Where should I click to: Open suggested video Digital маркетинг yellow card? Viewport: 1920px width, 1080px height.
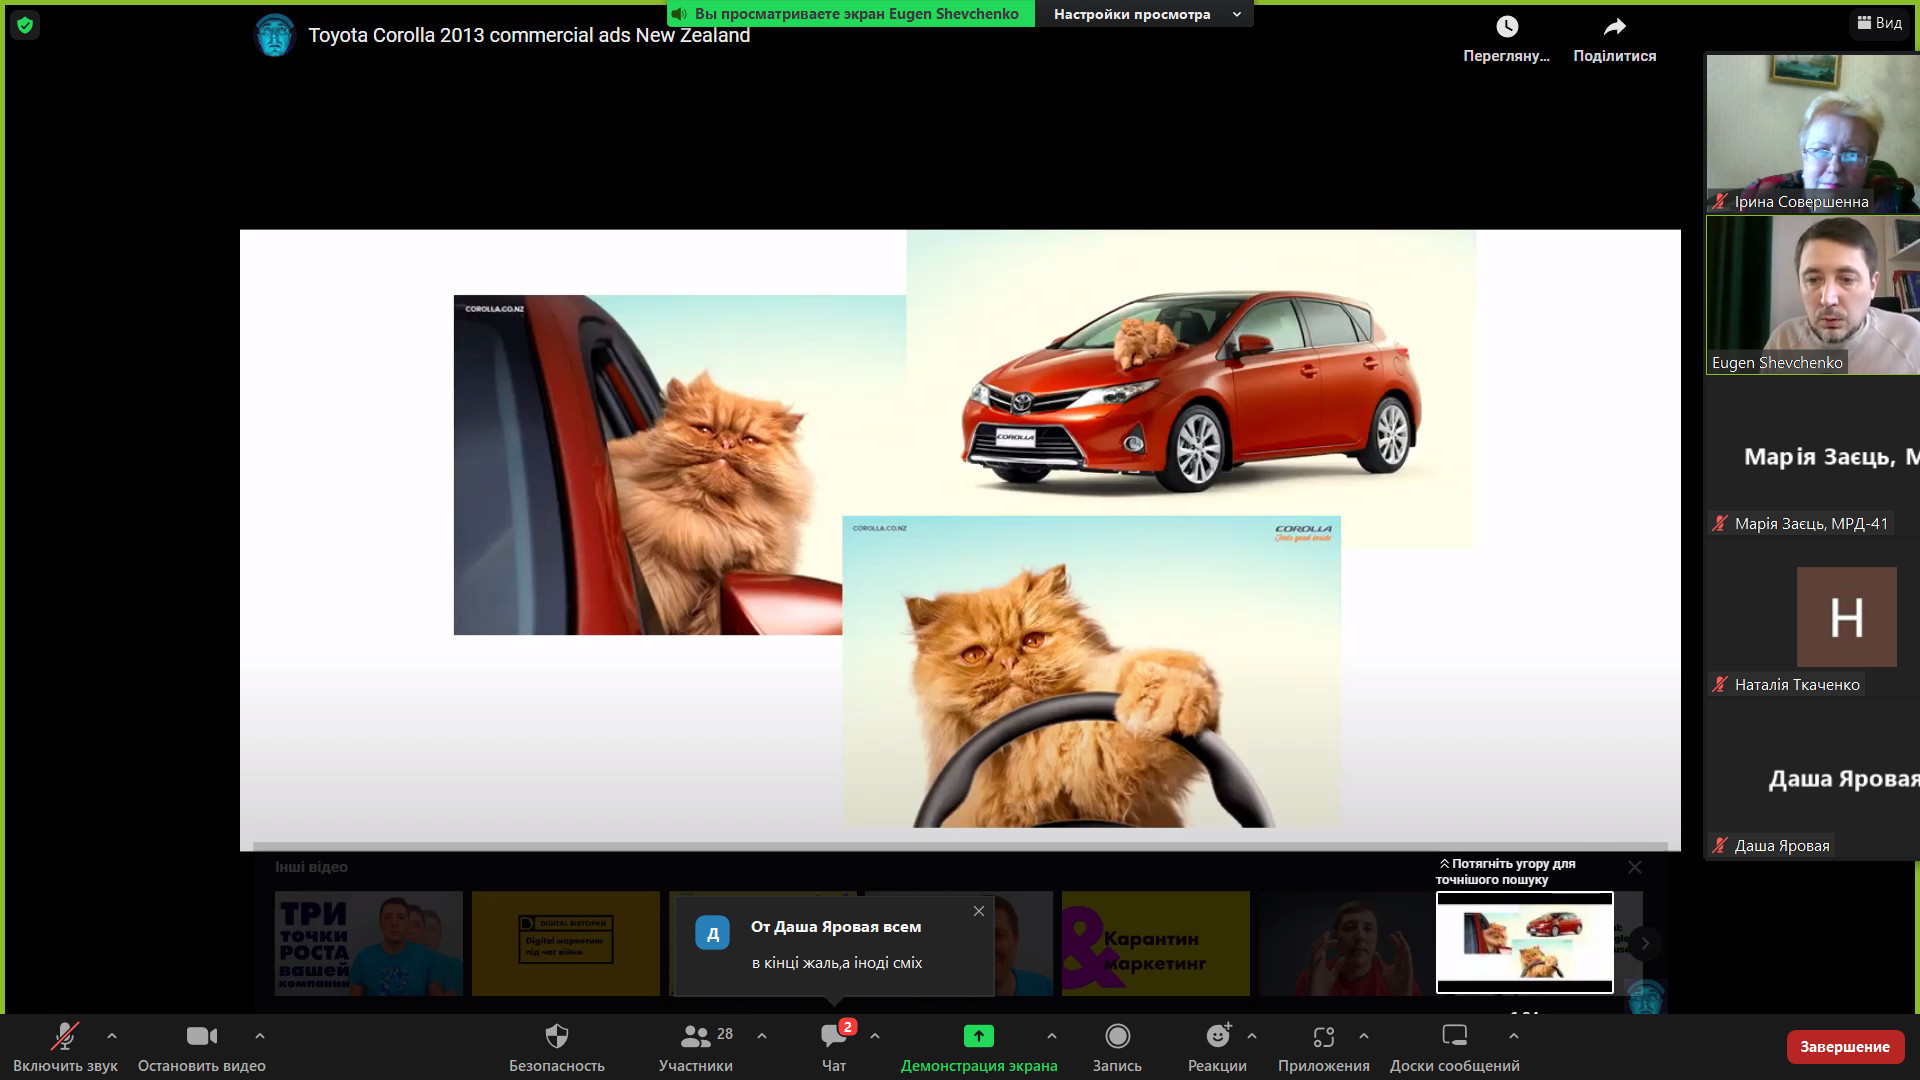point(566,943)
